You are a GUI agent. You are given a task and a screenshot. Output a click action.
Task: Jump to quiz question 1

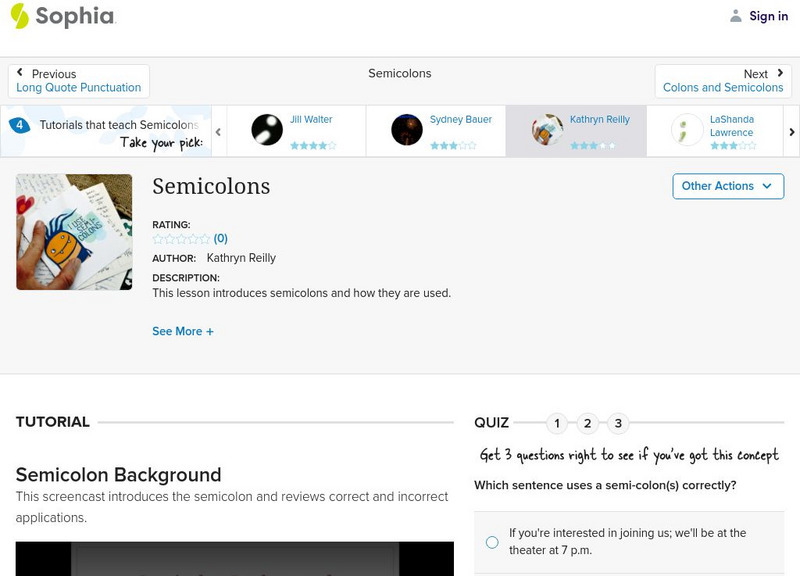(557, 423)
